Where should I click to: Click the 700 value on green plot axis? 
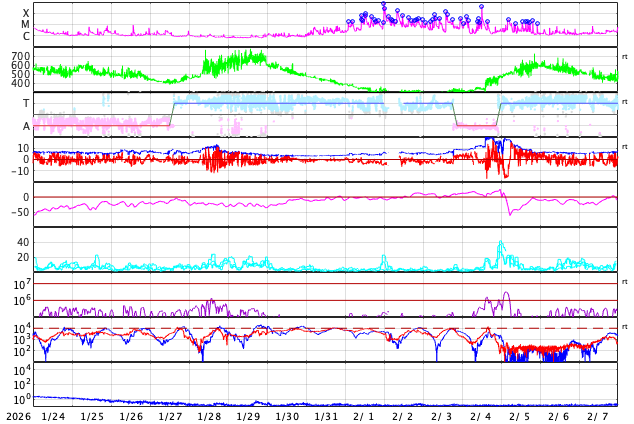[20, 57]
